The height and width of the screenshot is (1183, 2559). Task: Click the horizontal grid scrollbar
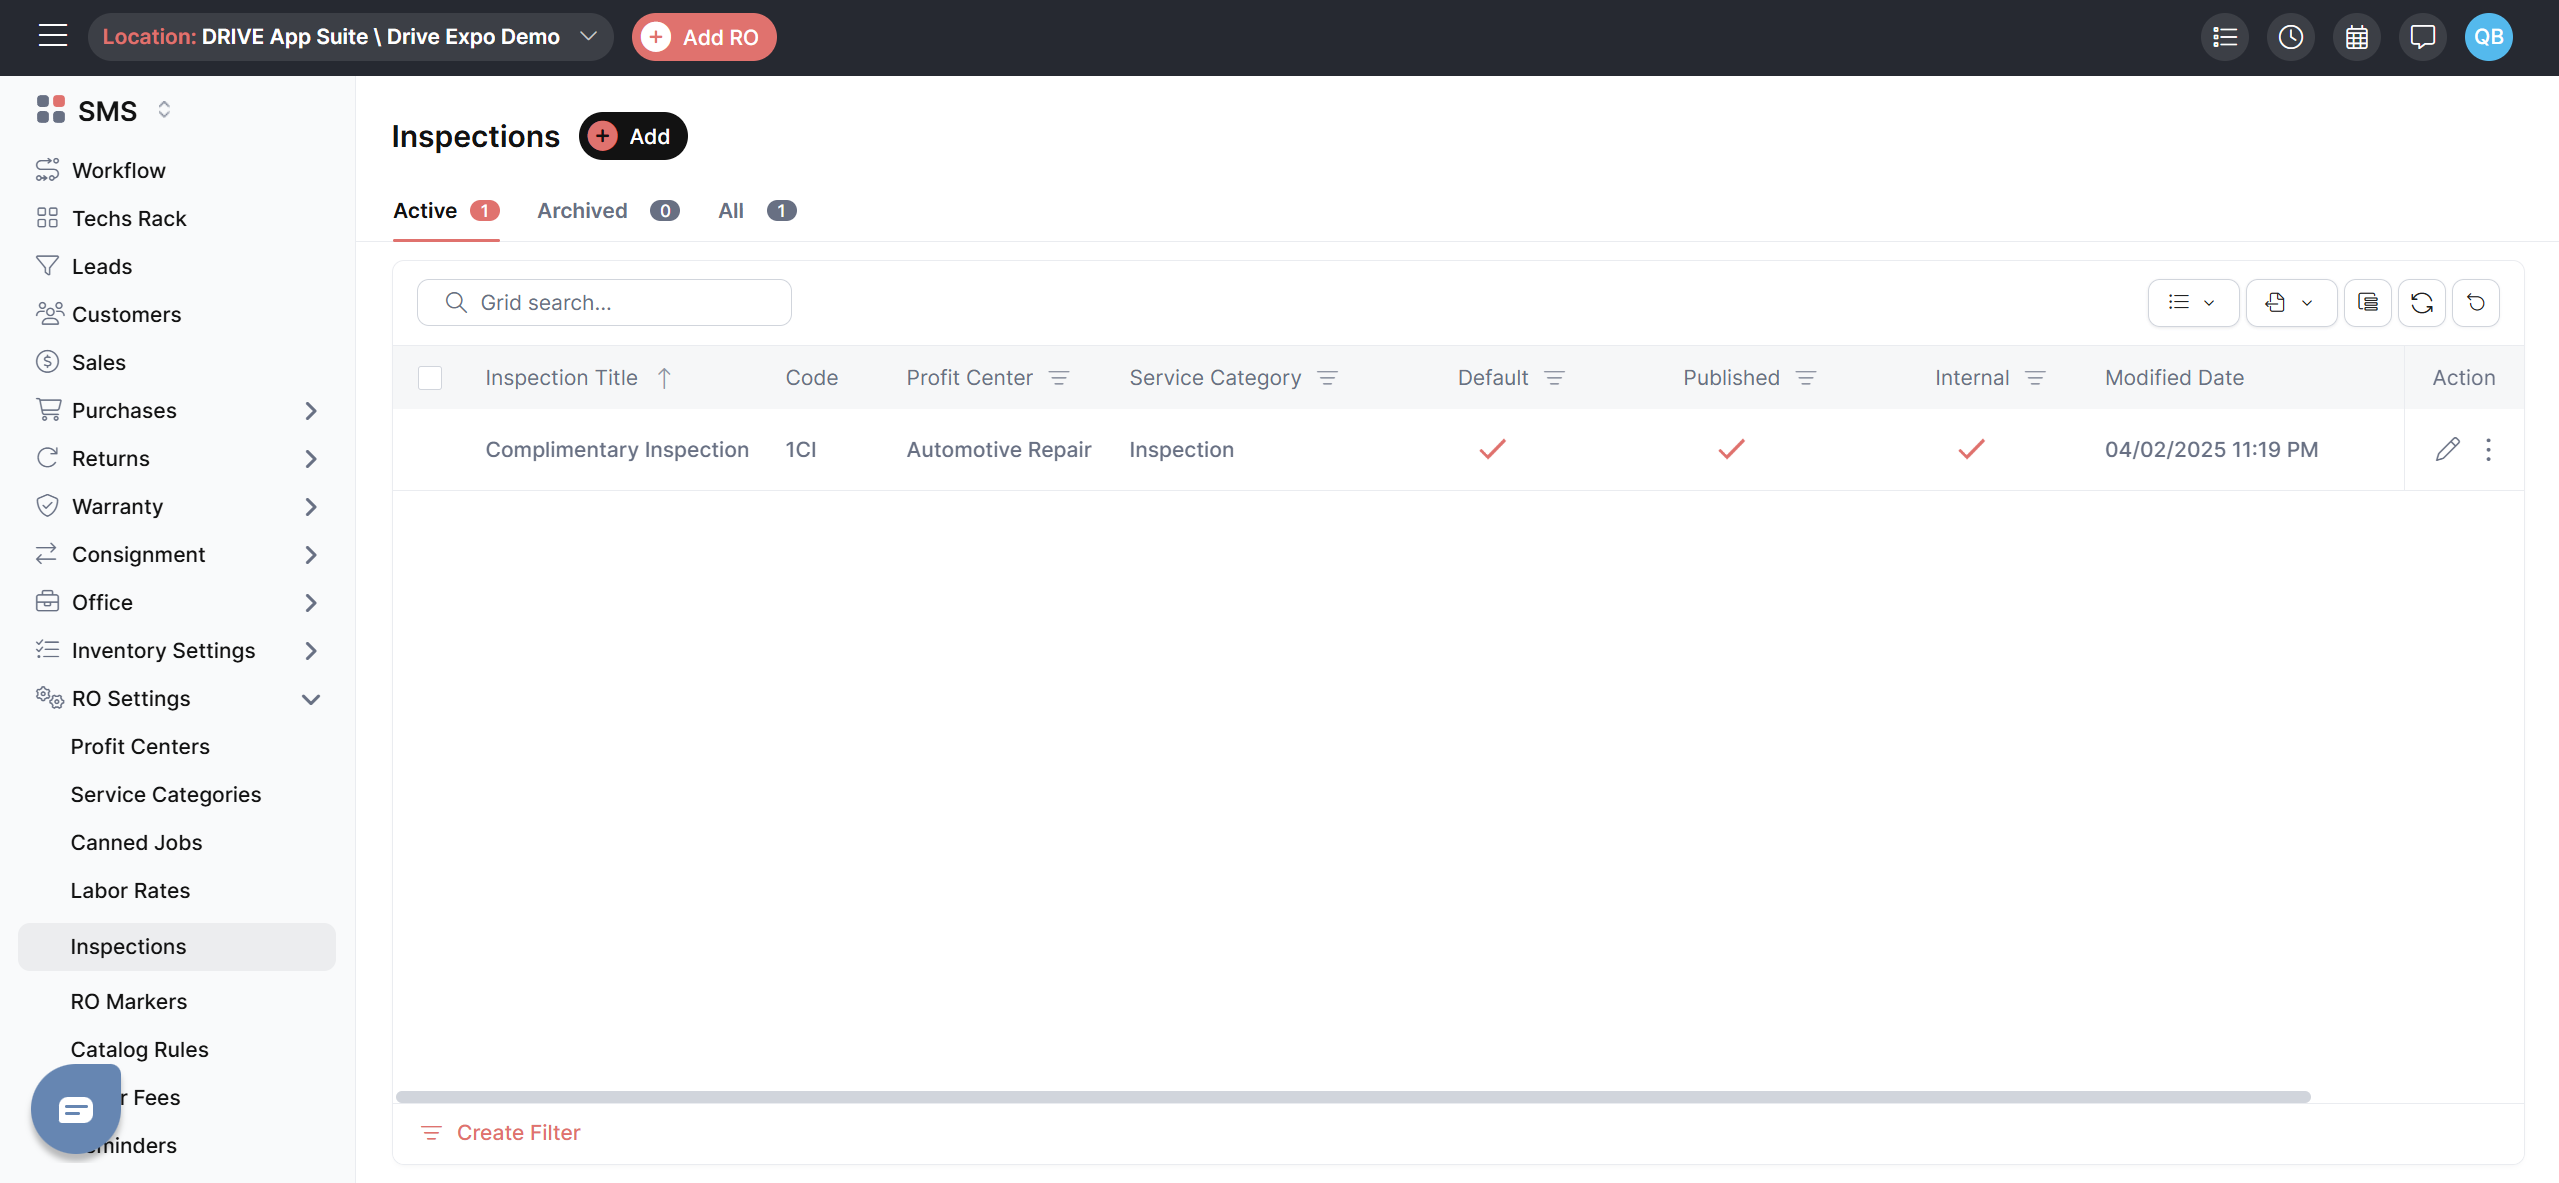click(x=1352, y=1097)
